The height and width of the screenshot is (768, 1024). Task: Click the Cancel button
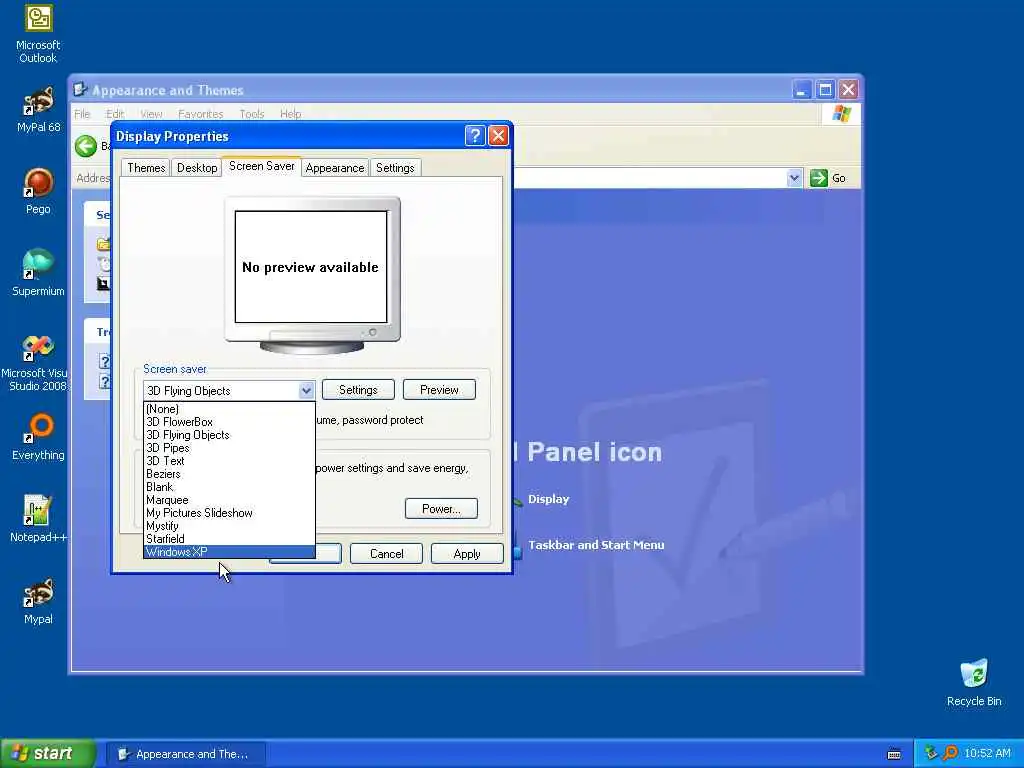point(386,554)
